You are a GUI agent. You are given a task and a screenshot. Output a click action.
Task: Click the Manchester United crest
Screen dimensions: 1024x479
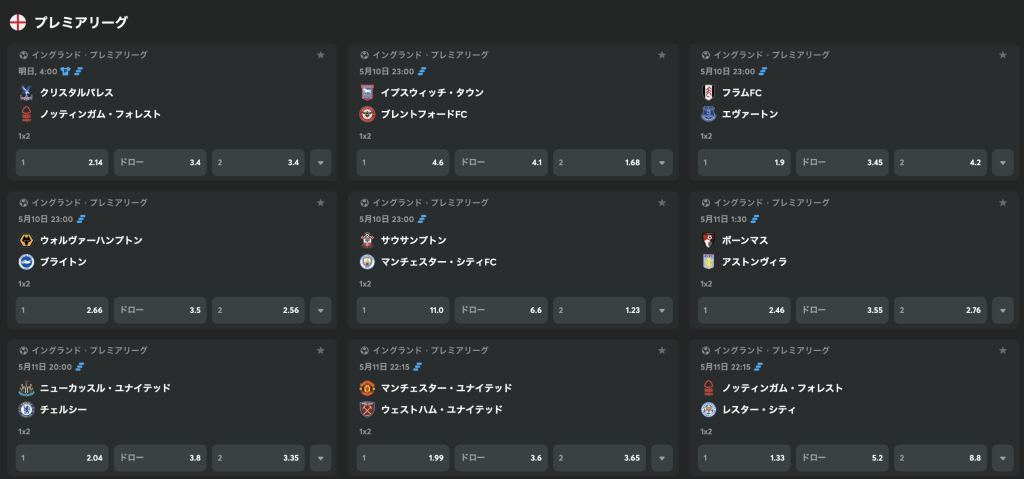[367, 388]
